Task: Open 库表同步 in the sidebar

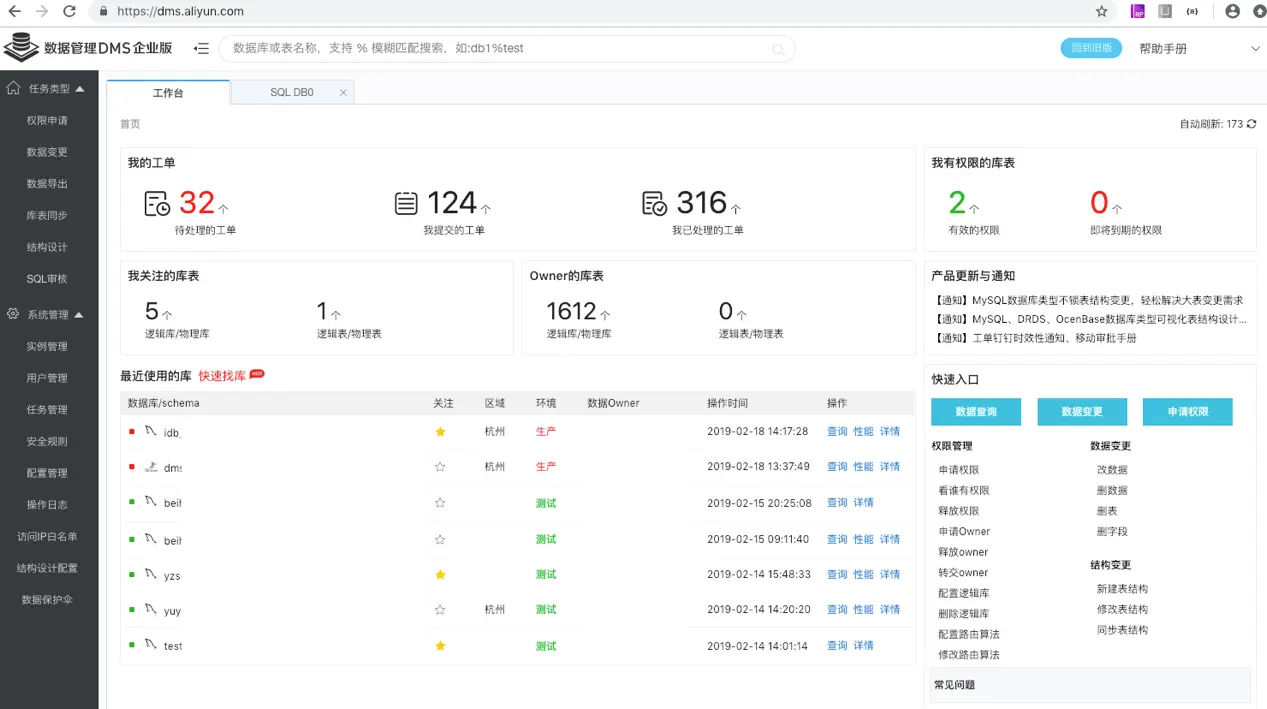Action: tap(47, 215)
